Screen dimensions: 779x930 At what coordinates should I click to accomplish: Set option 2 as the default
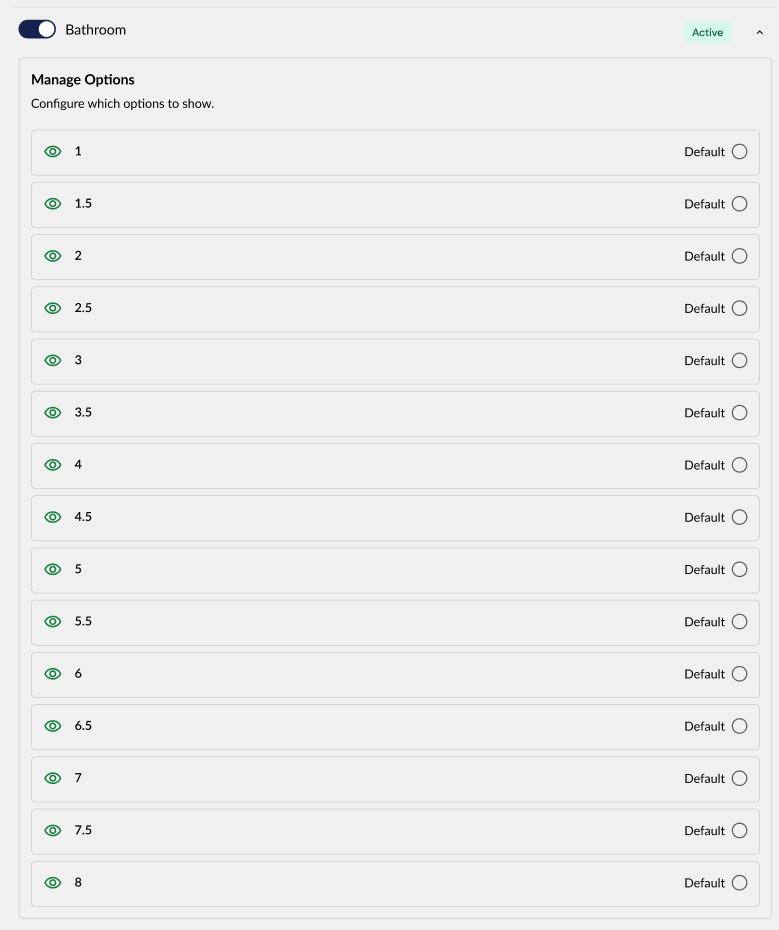pyautogui.click(x=739, y=256)
